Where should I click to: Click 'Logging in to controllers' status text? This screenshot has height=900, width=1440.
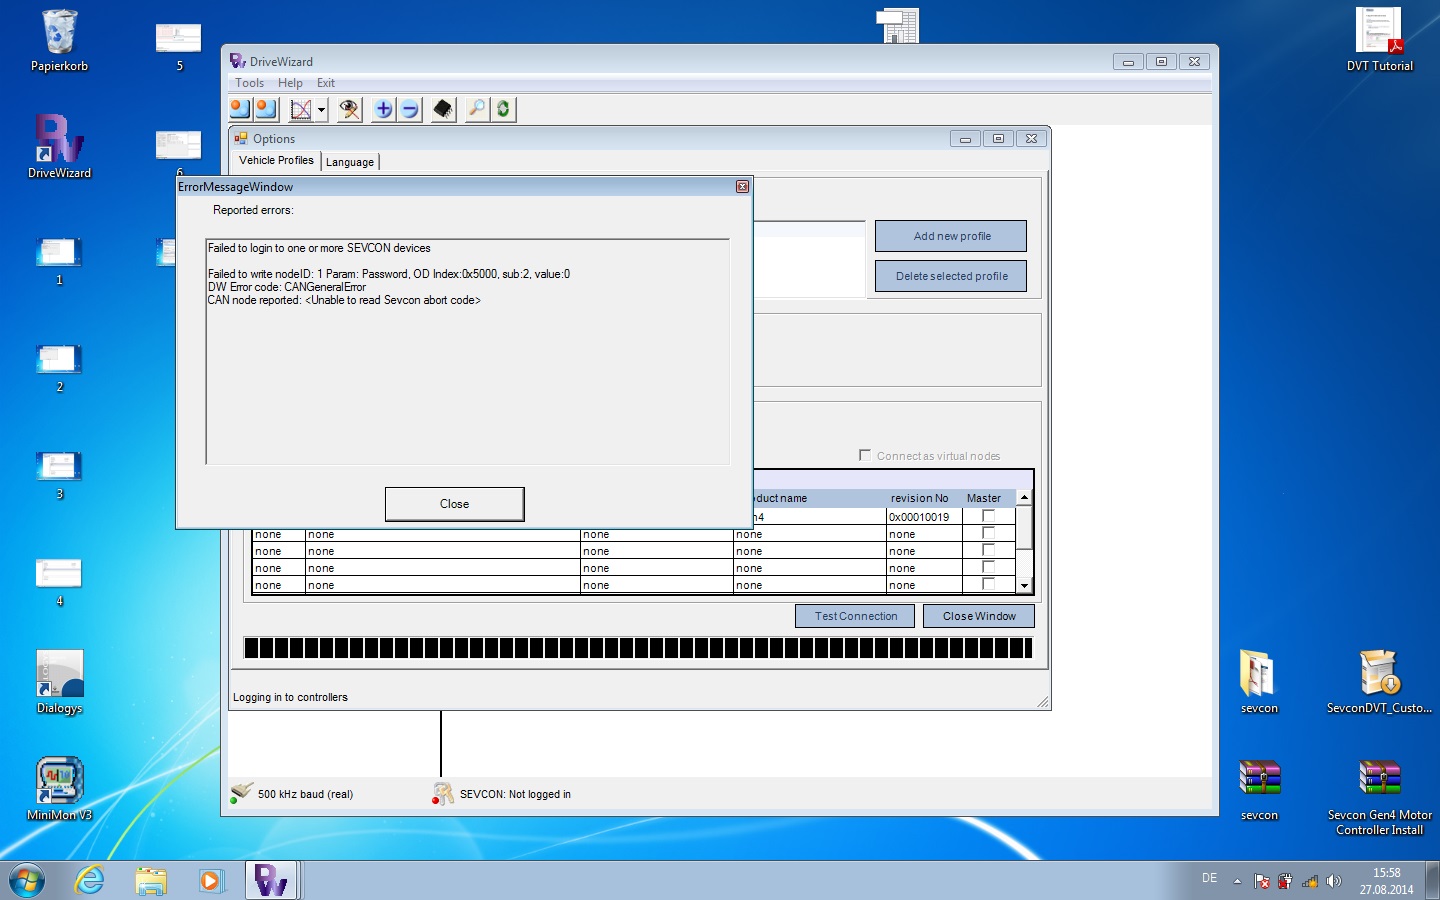point(290,697)
